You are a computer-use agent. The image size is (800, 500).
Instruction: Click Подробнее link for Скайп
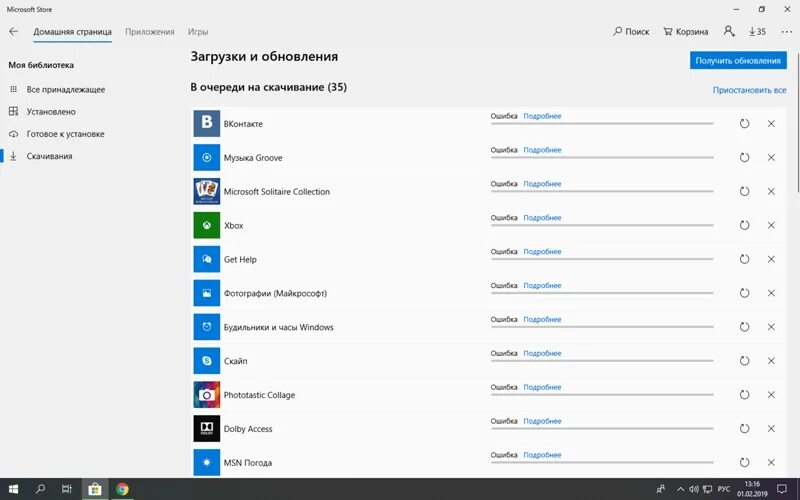click(542, 353)
